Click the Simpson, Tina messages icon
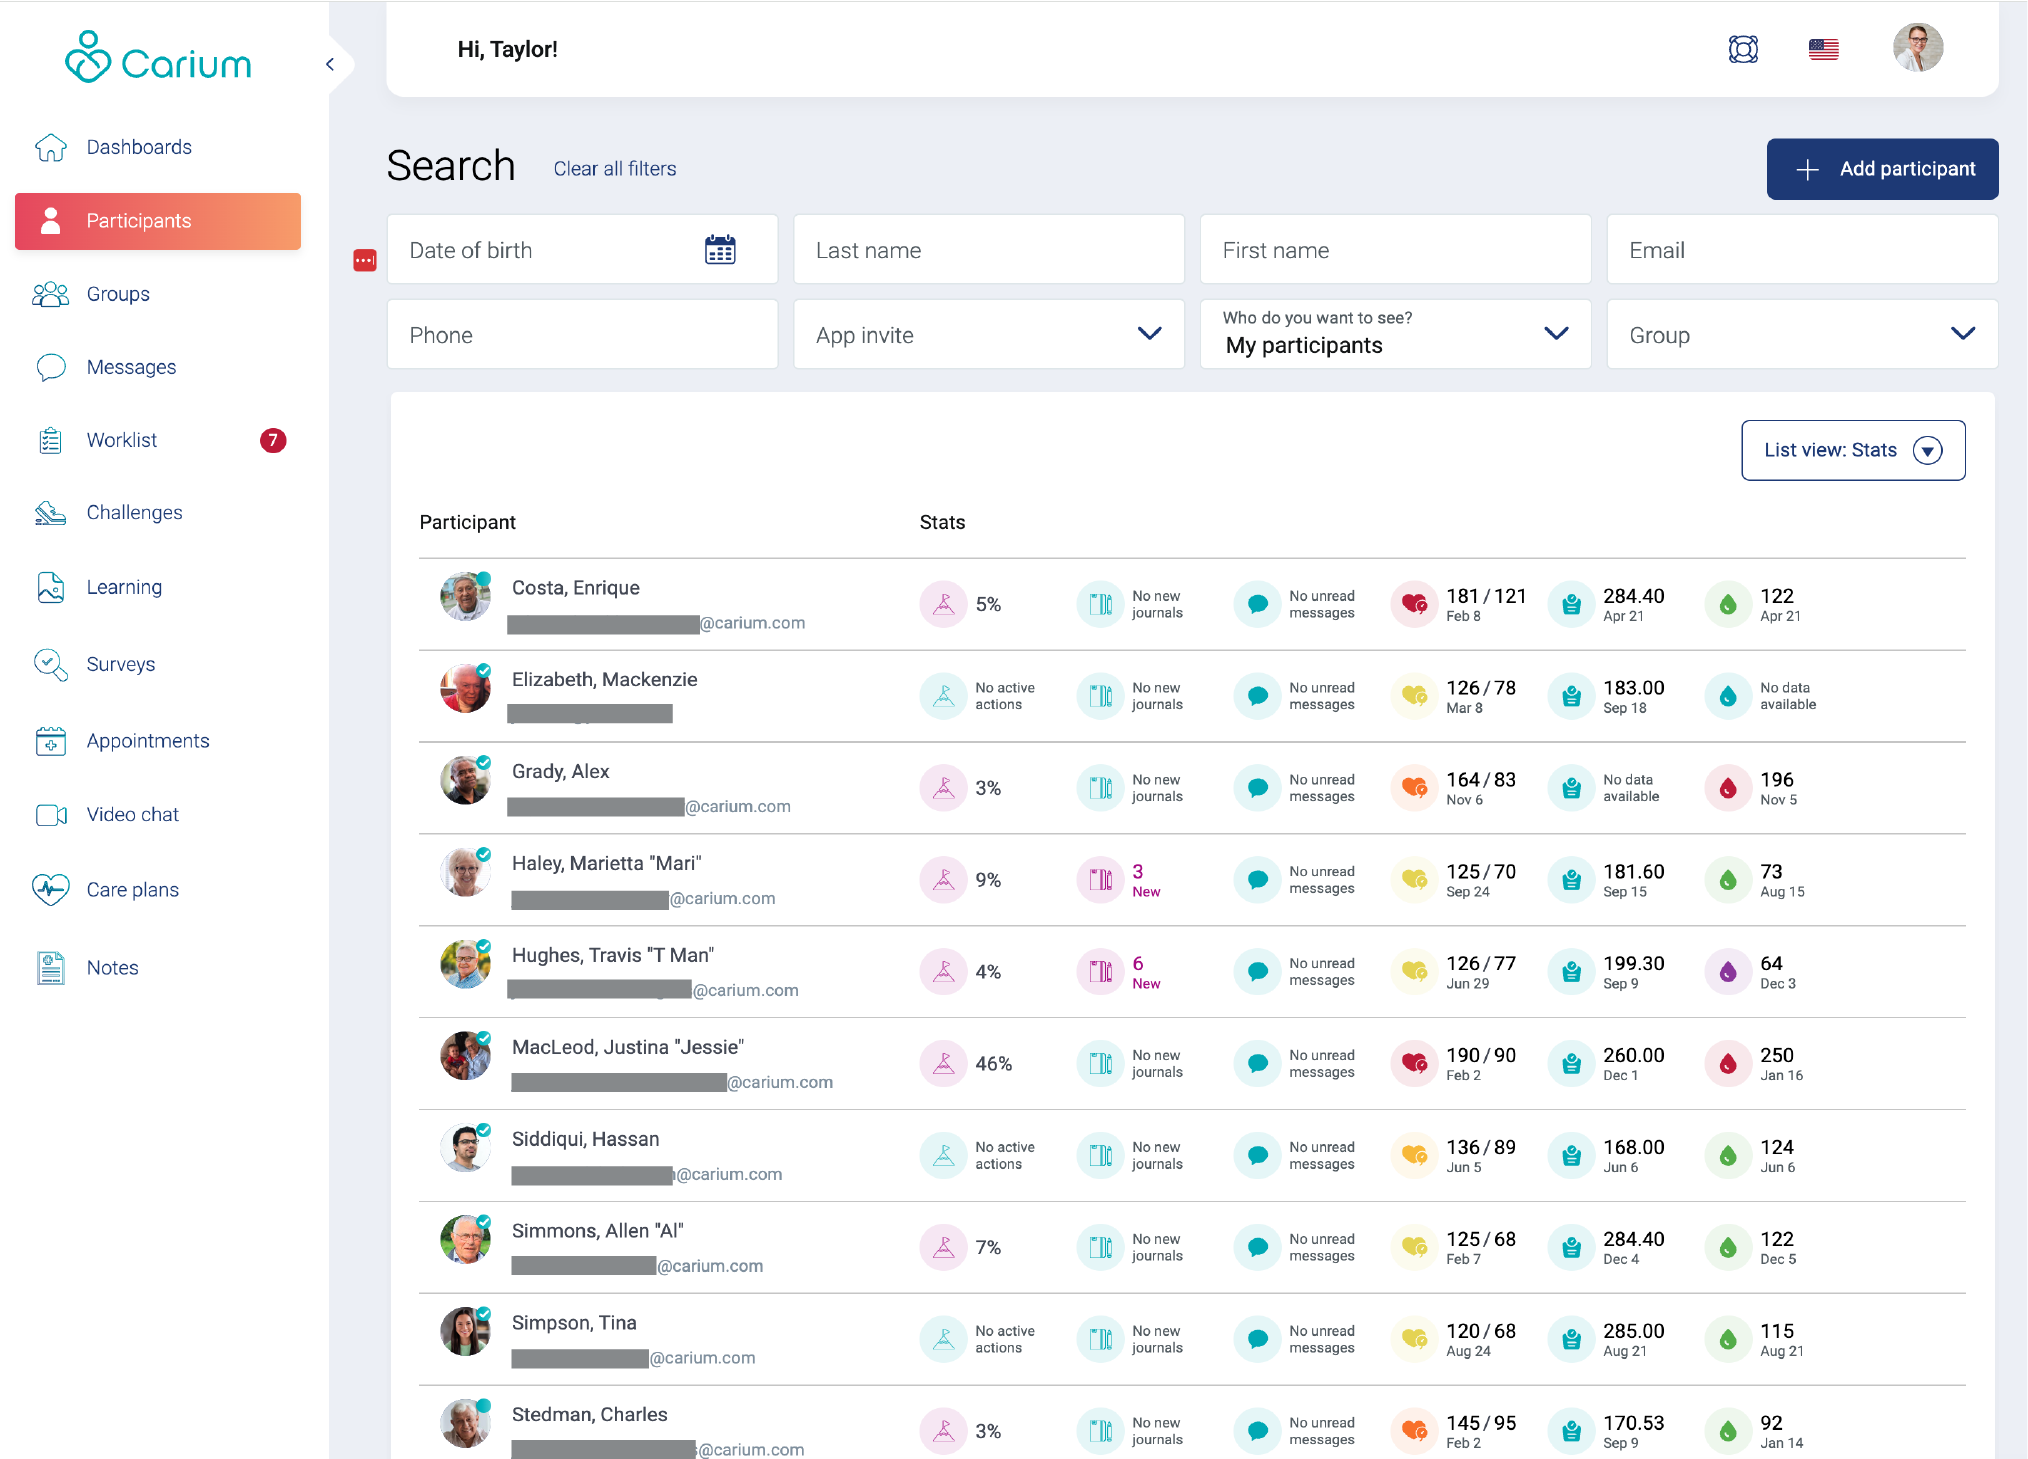Viewport: 2028px width, 1459px height. (1257, 1340)
